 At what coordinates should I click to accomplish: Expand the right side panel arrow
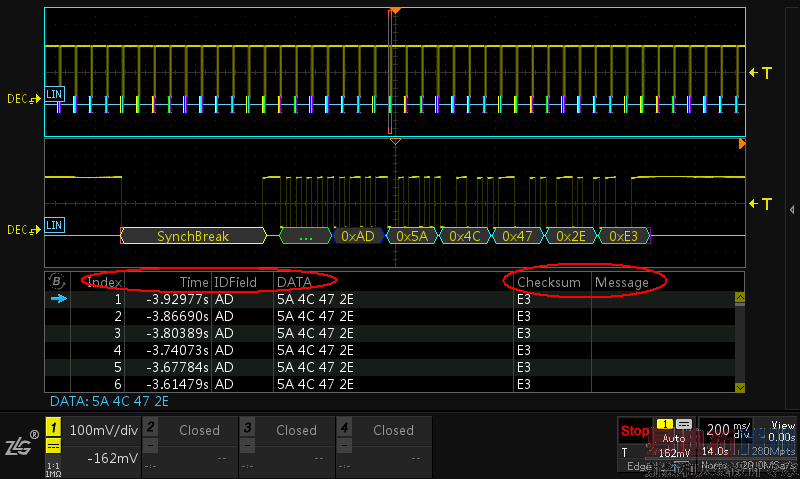(x=791, y=209)
